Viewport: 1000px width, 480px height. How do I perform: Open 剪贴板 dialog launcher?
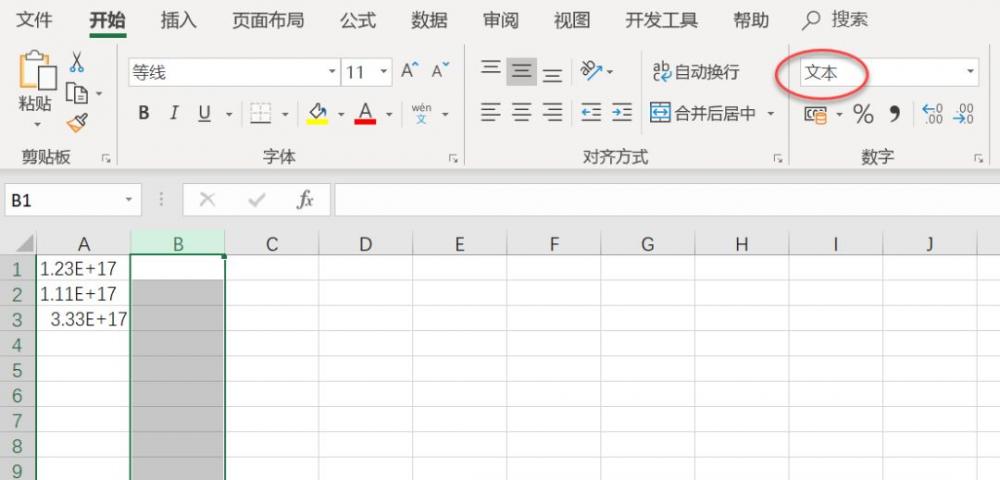pyautogui.click(x=106, y=159)
